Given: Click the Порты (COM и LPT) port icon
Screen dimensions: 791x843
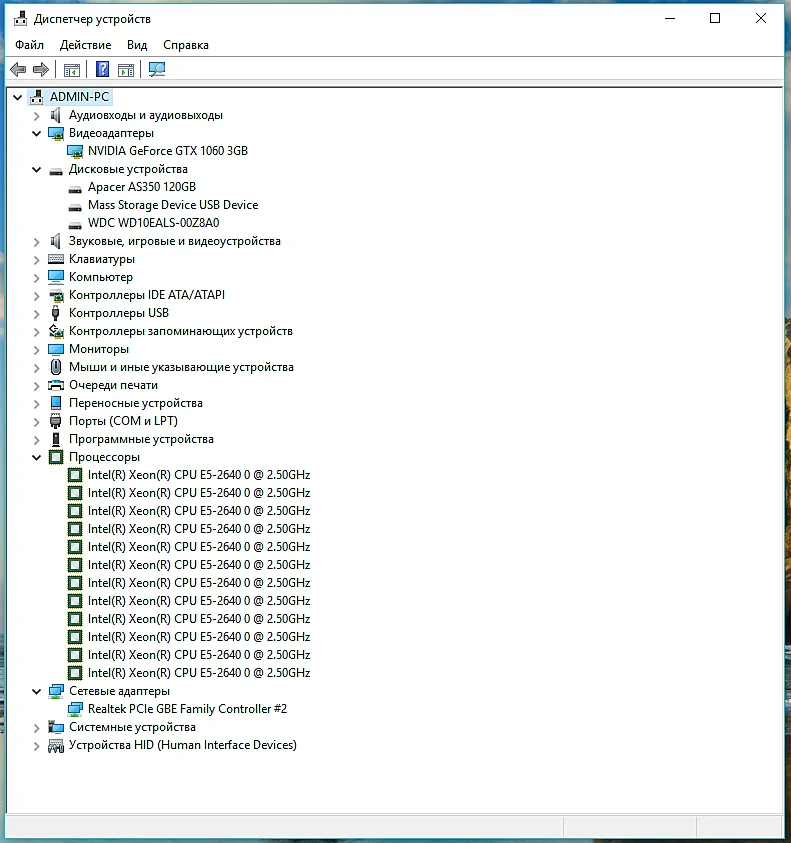Looking at the screenshot, I should click(x=55, y=421).
